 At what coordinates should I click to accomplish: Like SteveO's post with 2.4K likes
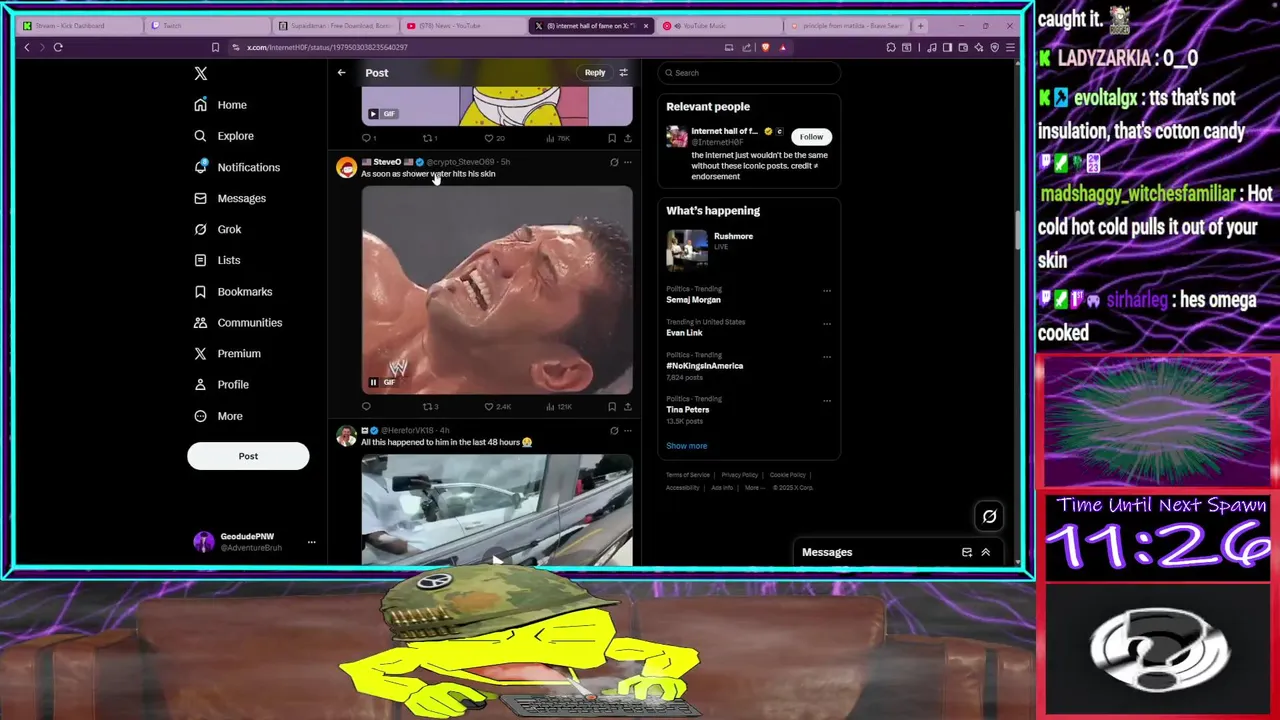[x=497, y=407]
